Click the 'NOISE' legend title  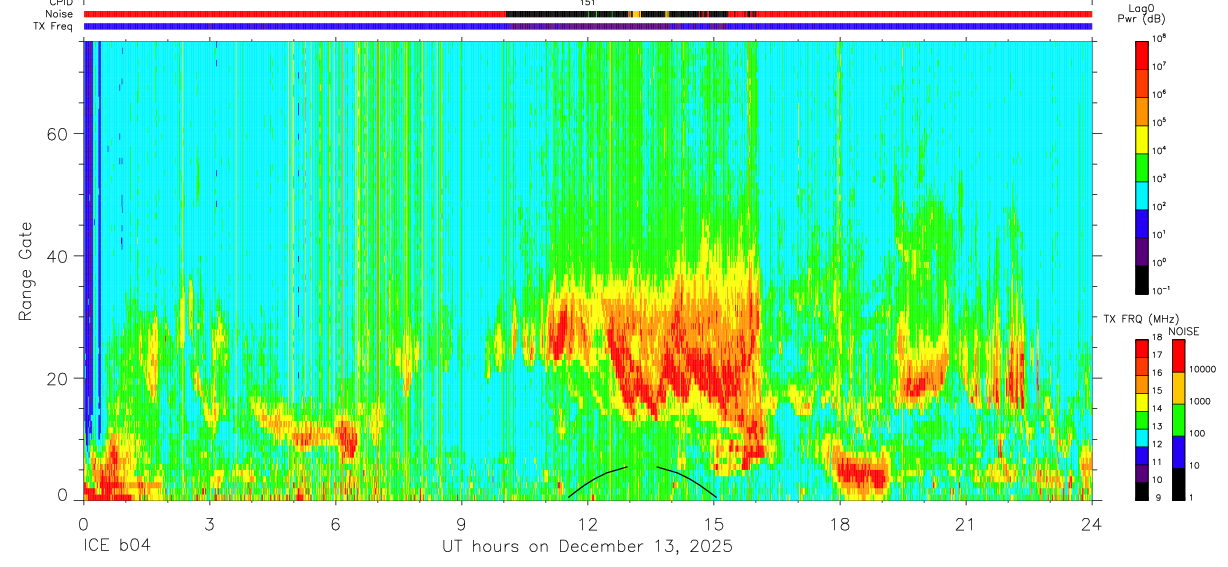[1183, 331]
